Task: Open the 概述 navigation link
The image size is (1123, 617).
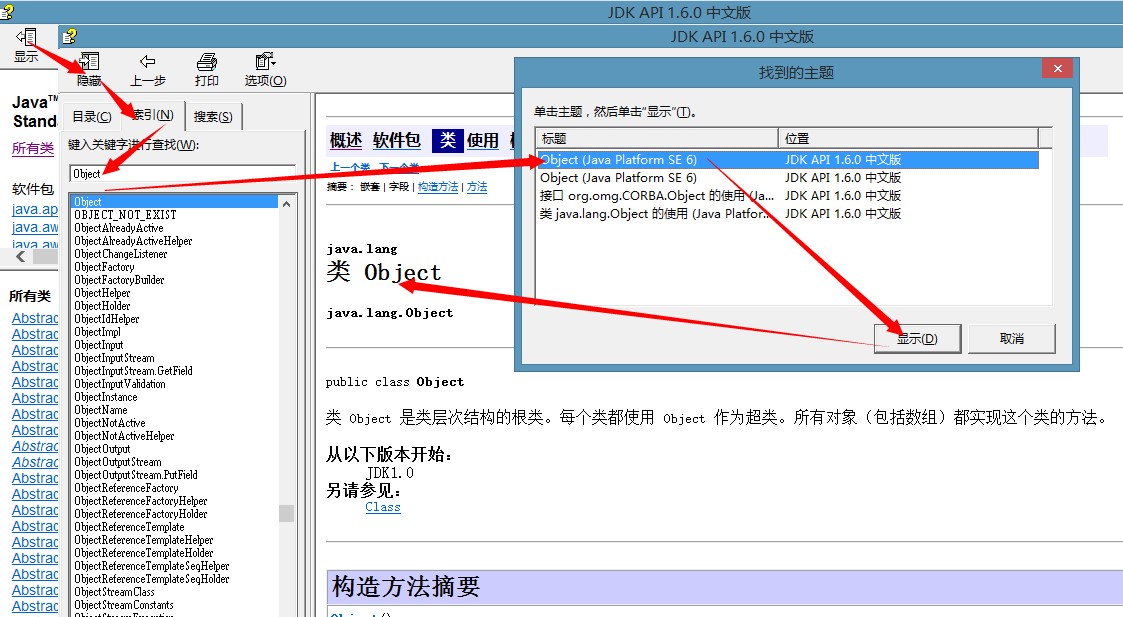Action: 346,140
